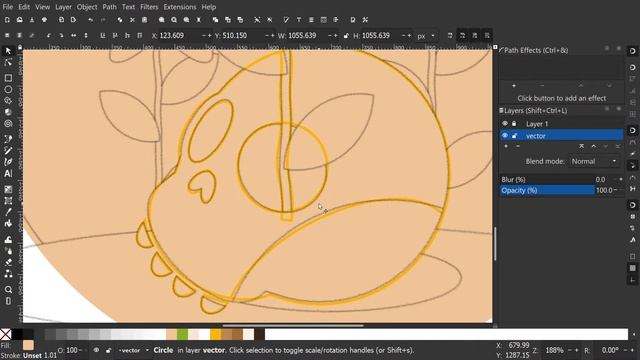Select the Spray tool
Viewport: 640px width, 360px height.
(8, 251)
